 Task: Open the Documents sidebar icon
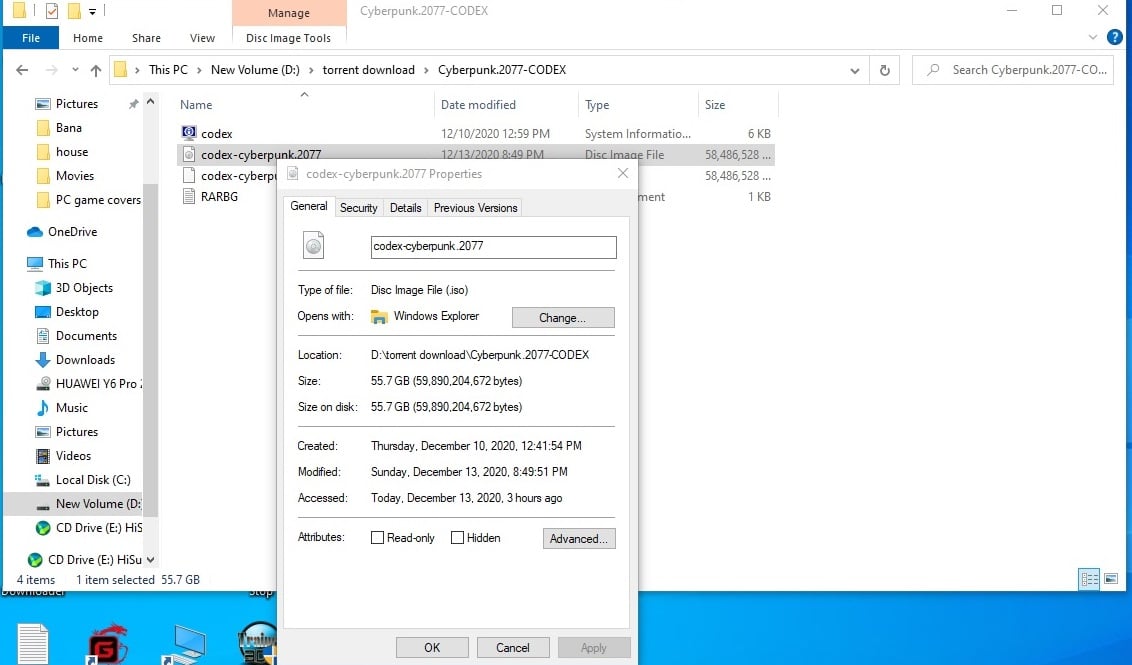pyautogui.click(x=43, y=336)
